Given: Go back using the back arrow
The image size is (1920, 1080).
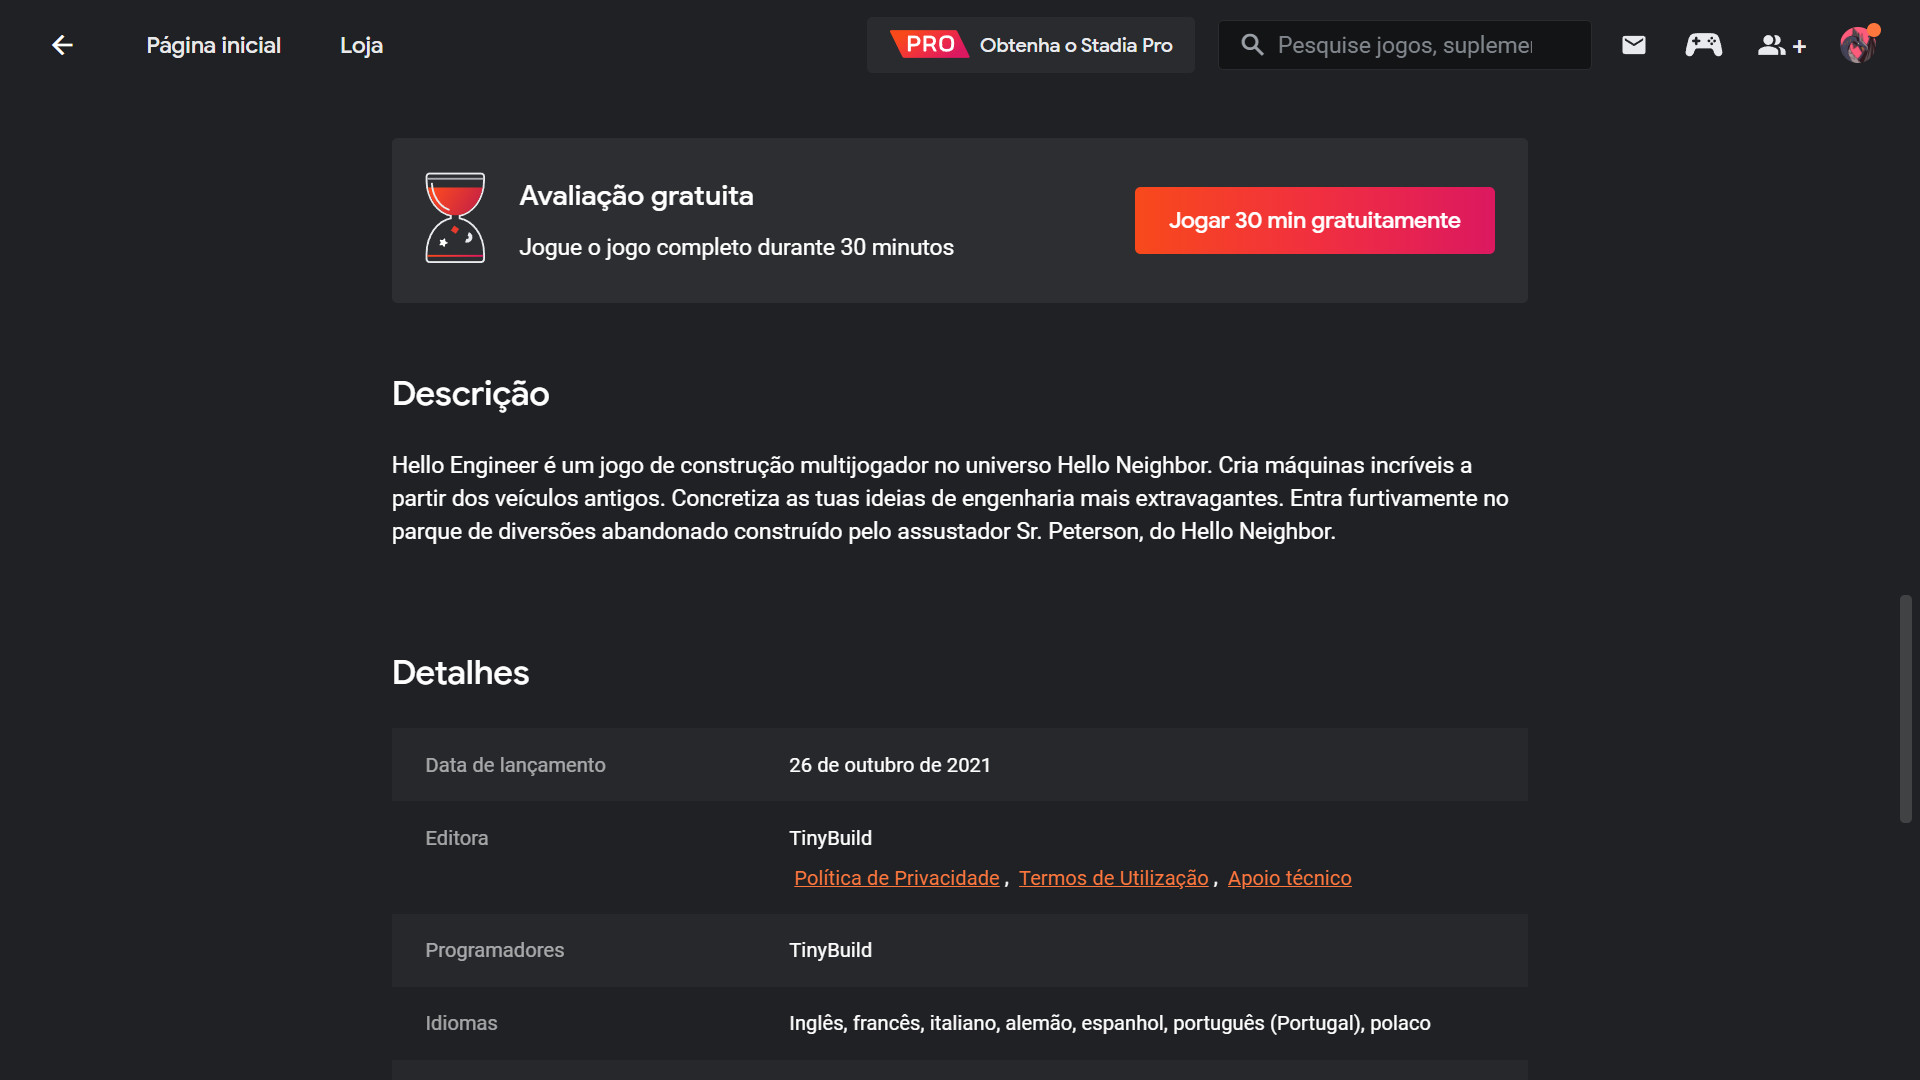Looking at the screenshot, I should pyautogui.click(x=62, y=45).
